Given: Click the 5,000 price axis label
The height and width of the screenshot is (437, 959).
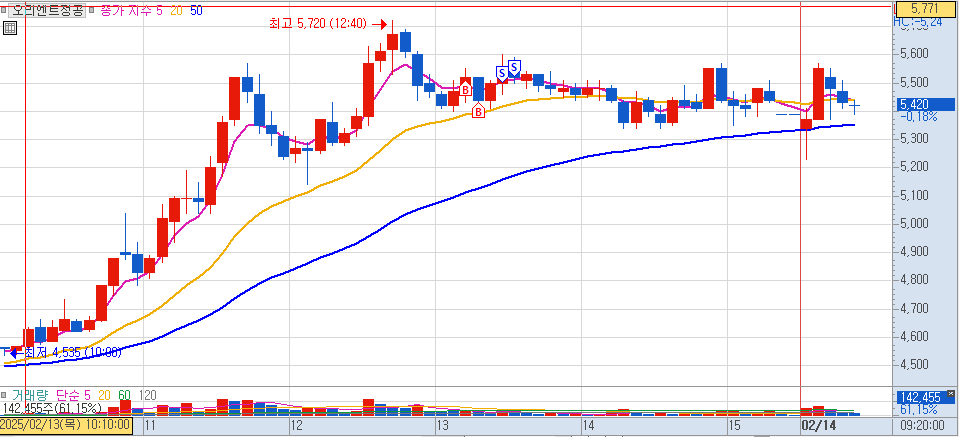Looking at the screenshot, I should tap(914, 224).
